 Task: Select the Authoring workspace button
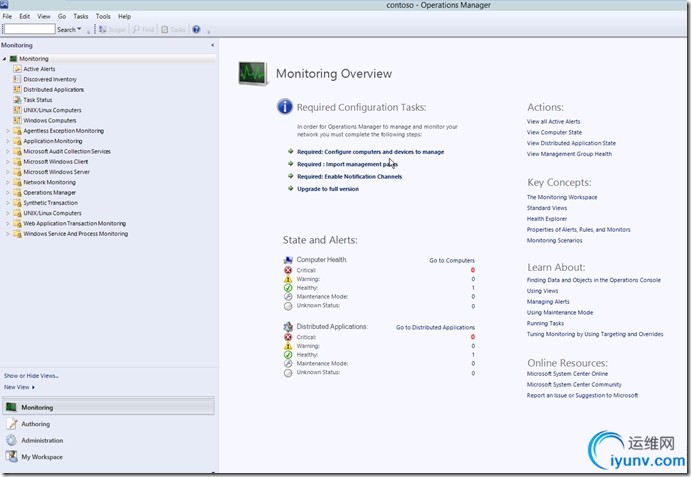[x=108, y=424]
